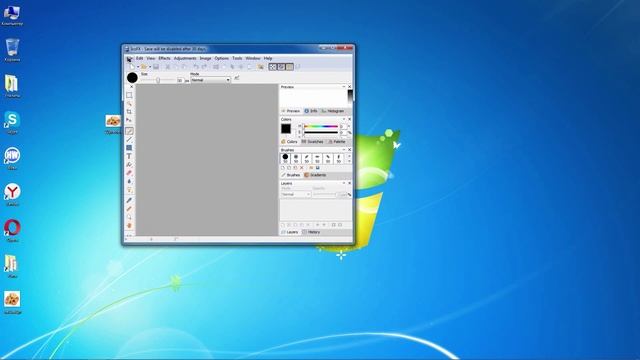640x360 pixels.
Task: Click the brush size value field
Action: pos(180,80)
